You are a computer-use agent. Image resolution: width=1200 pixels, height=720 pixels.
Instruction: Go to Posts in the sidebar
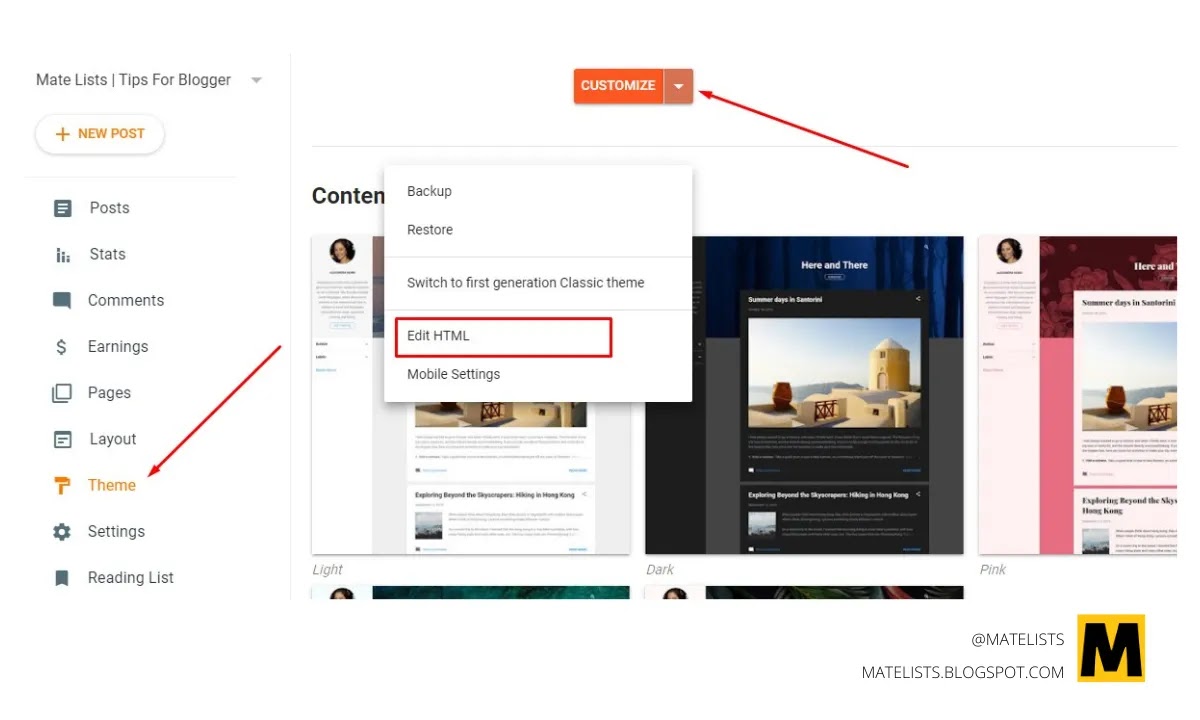point(110,208)
